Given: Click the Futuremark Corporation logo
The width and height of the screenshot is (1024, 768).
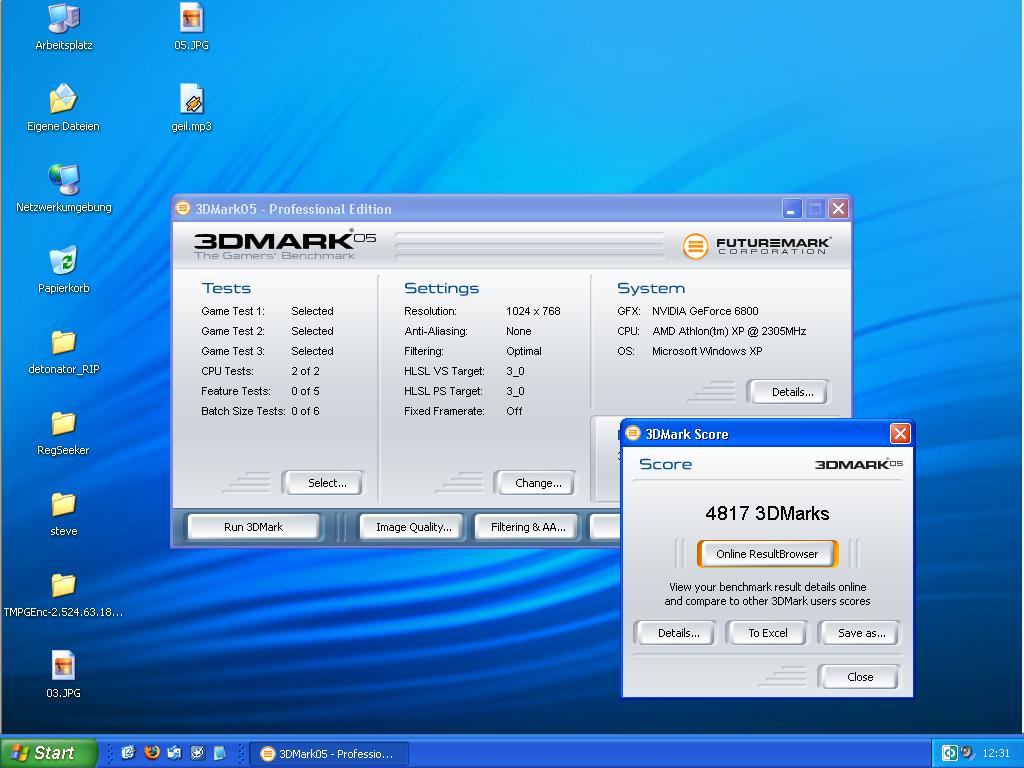Looking at the screenshot, I should 756,246.
